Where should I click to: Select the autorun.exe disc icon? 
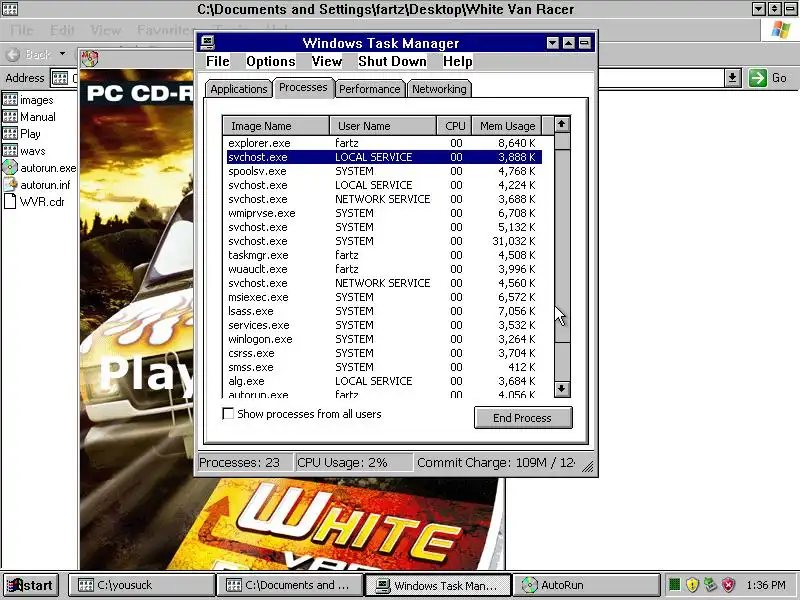10,167
